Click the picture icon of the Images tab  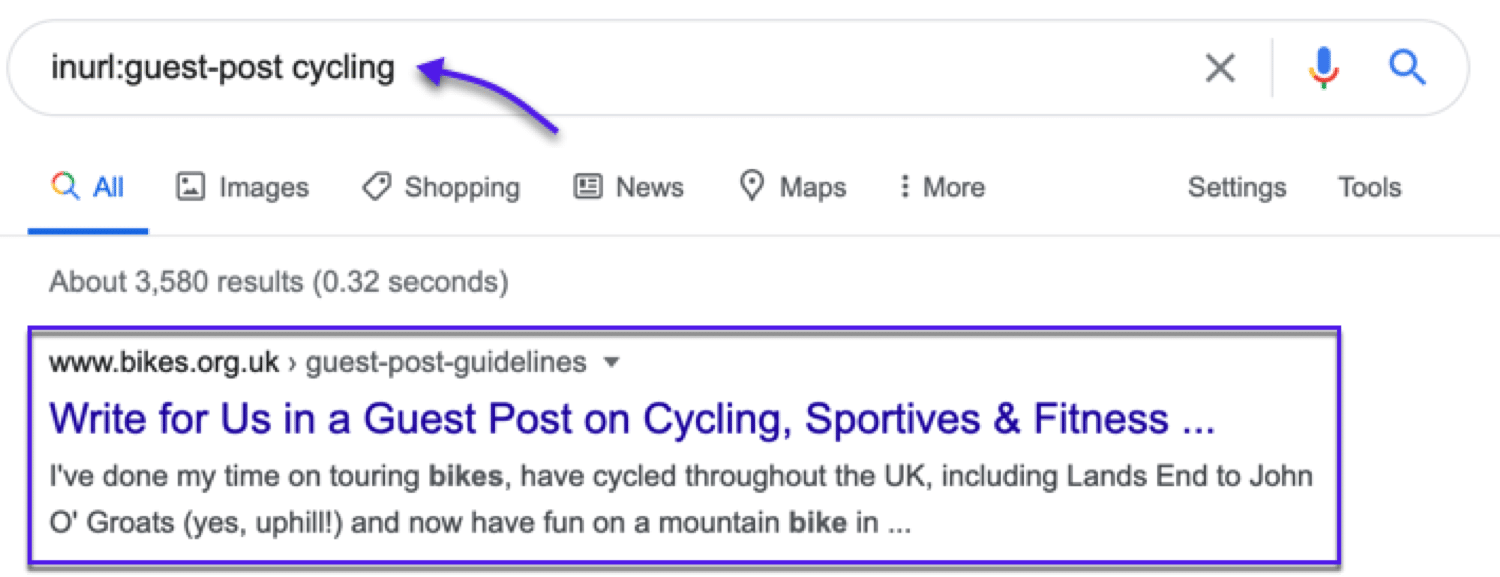click(x=190, y=187)
